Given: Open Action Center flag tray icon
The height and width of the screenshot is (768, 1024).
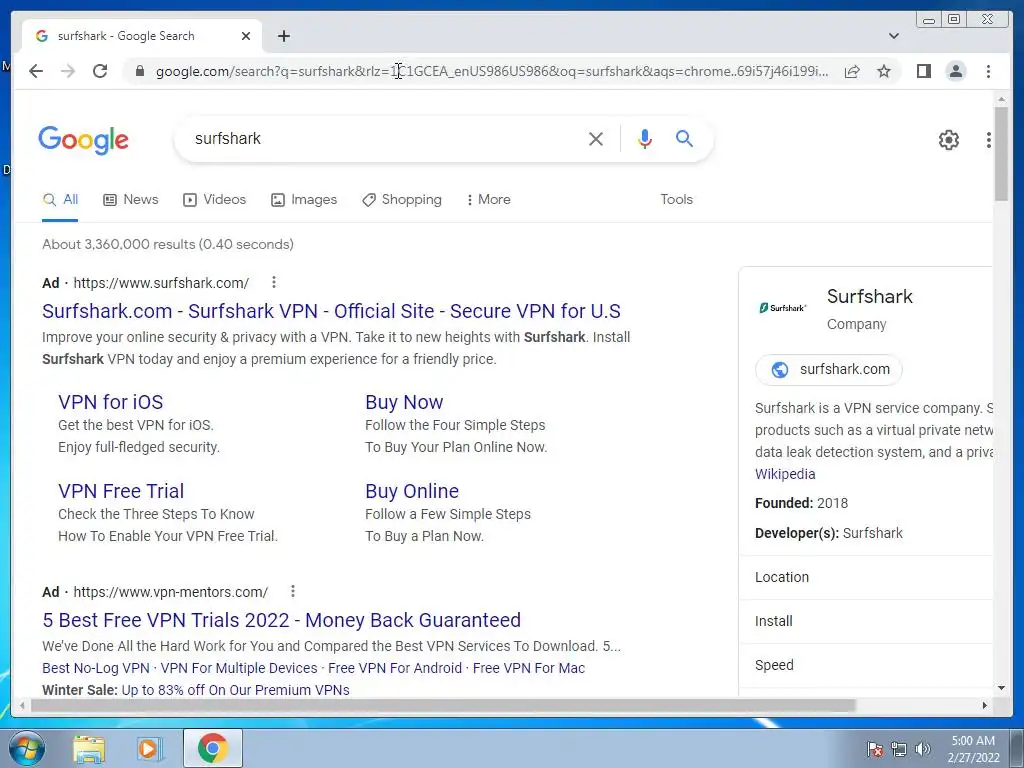Looking at the screenshot, I should pyautogui.click(x=874, y=749).
